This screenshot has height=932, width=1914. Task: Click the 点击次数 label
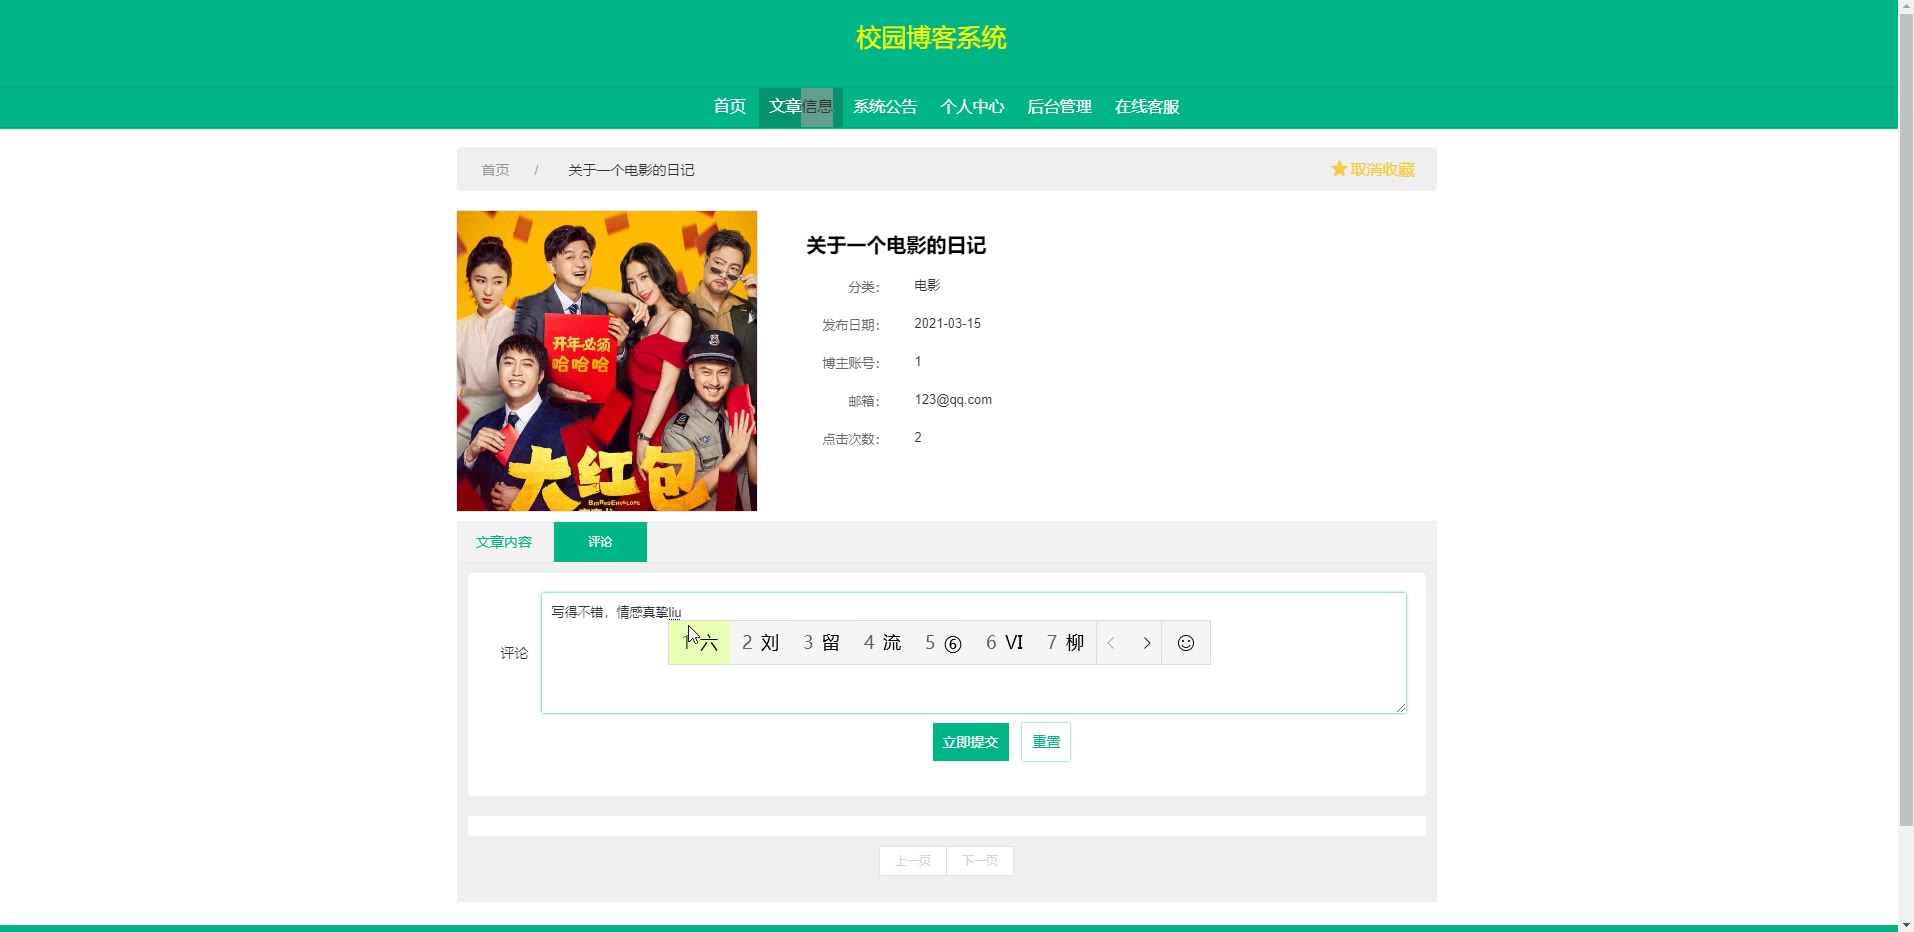tap(851, 439)
